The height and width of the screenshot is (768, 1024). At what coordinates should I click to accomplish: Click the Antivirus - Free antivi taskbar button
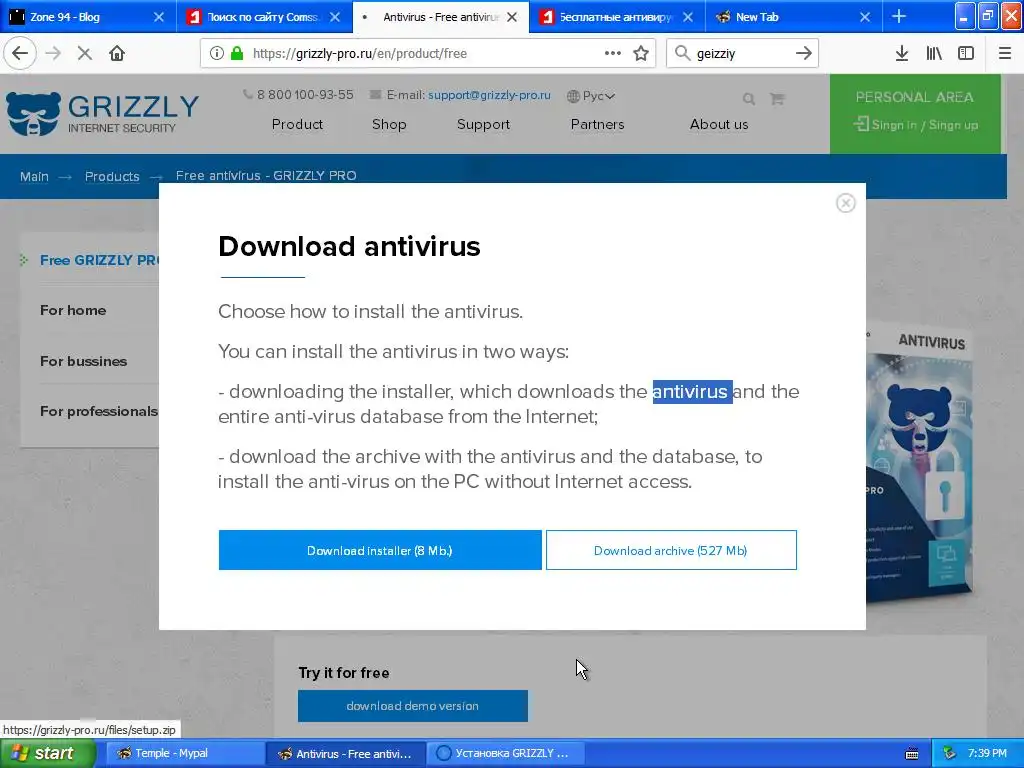(345, 754)
